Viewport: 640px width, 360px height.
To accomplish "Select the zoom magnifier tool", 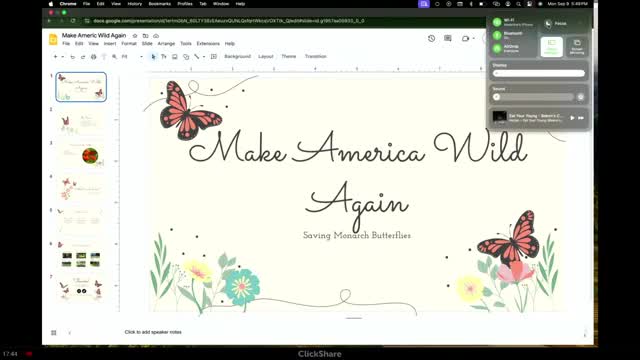I will [114, 57].
